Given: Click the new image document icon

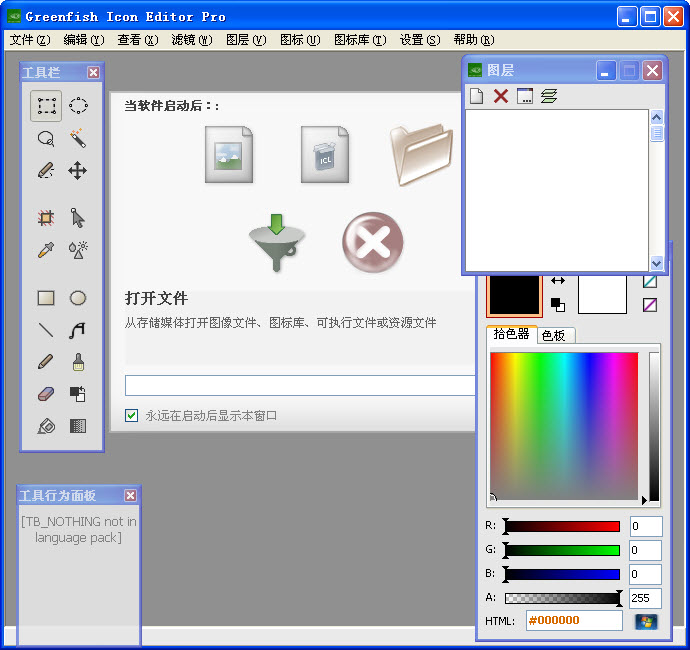Looking at the screenshot, I should [229, 154].
